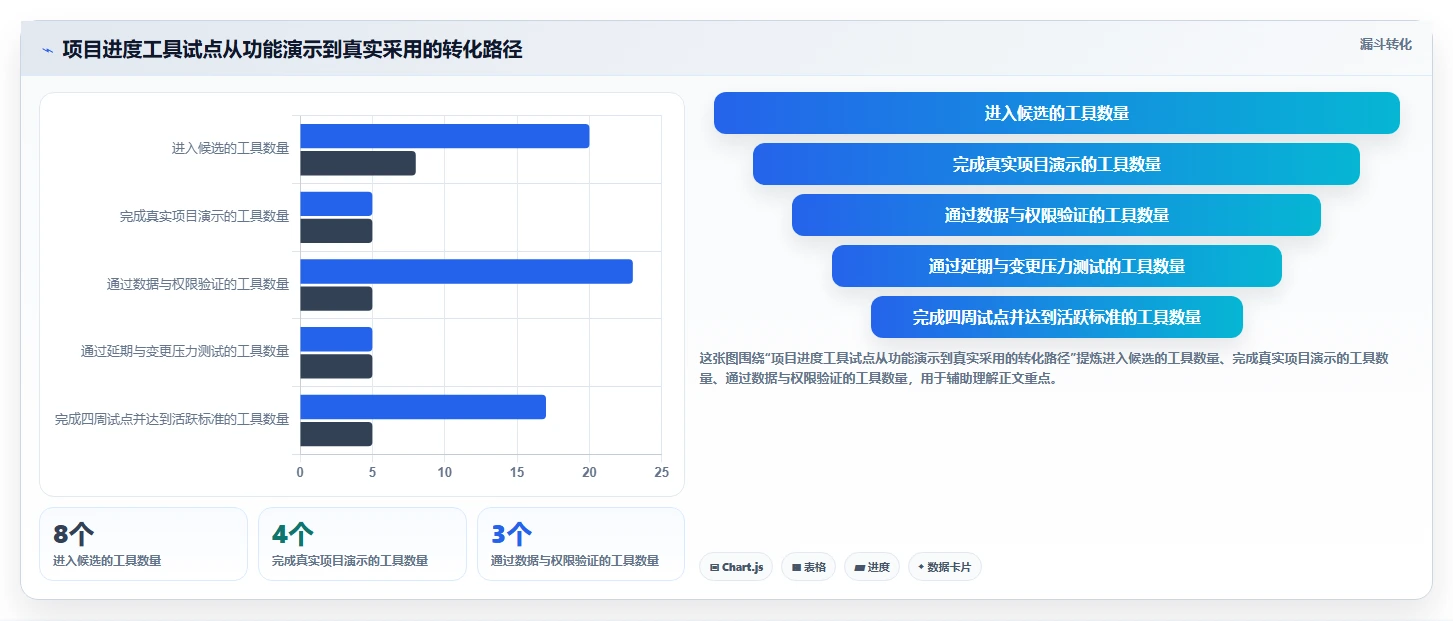Open the 4个 完成真实项目演示 stat card
The image size is (1453, 621).
click(362, 544)
